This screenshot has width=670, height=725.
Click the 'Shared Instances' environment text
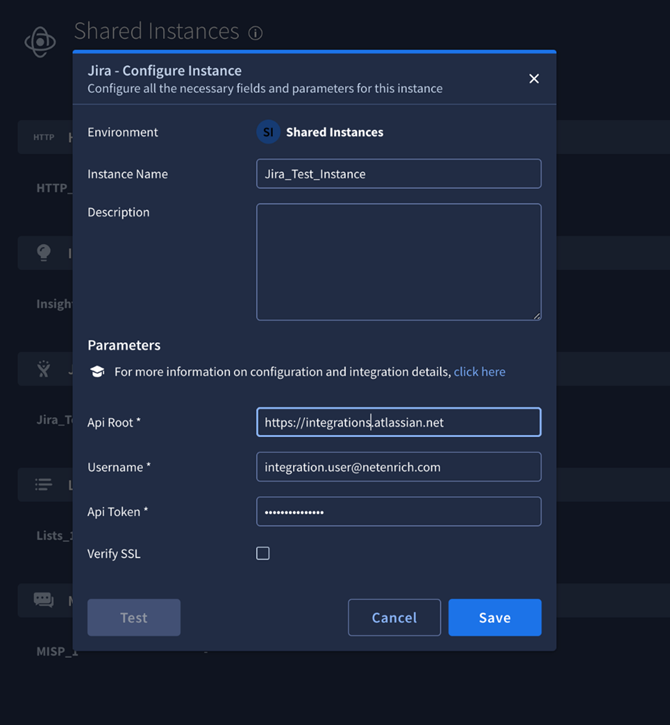[x=335, y=132]
